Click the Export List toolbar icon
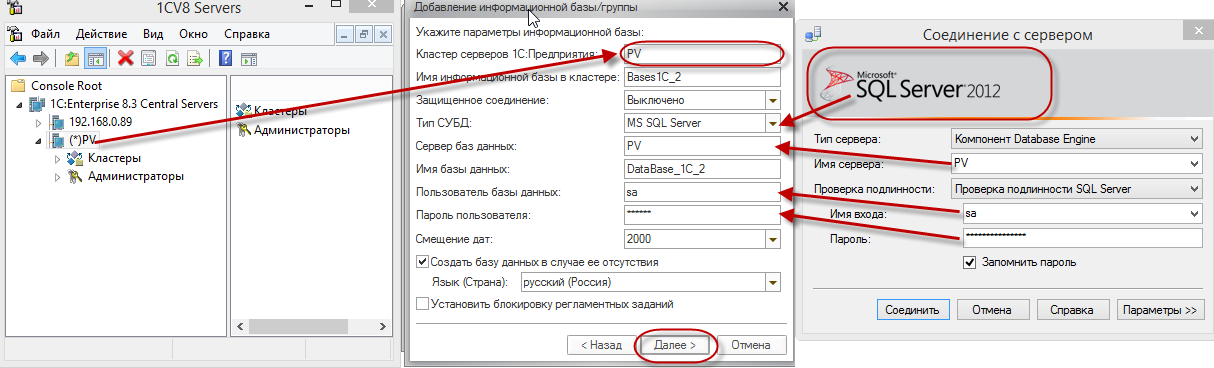The image size is (1214, 368). point(195,57)
